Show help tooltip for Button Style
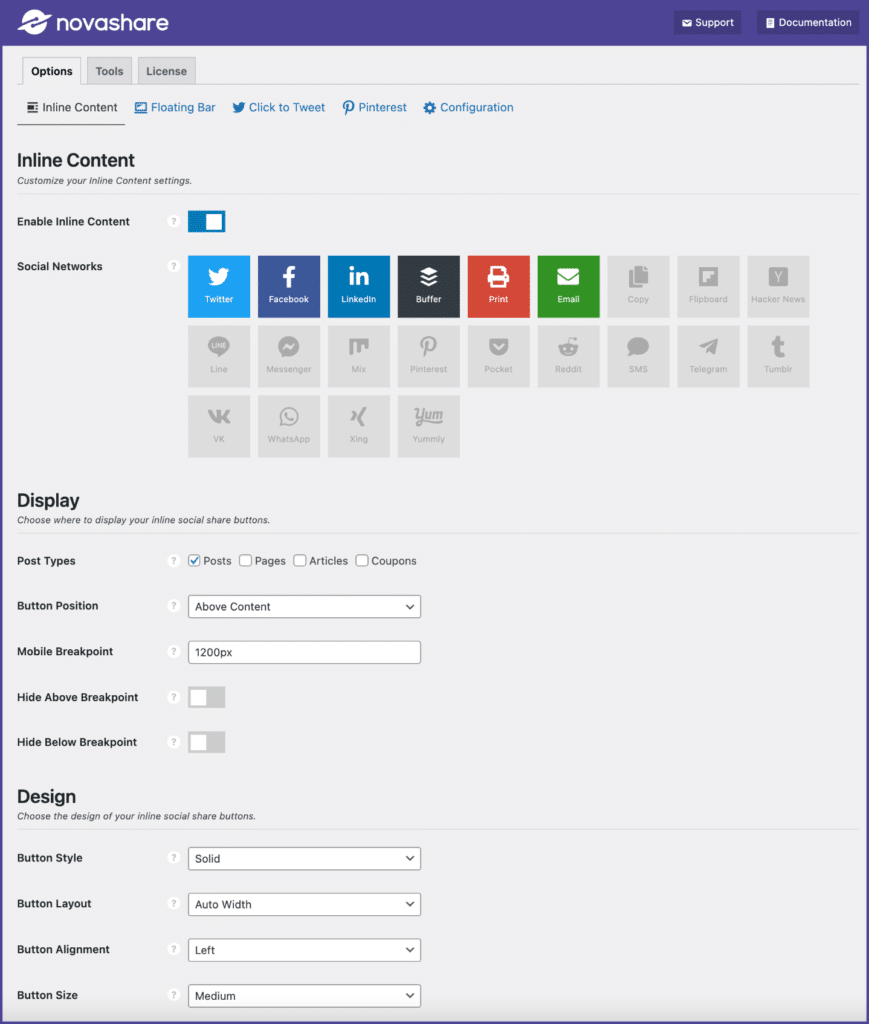Image resolution: width=869 pixels, height=1024 pixels. coord(173,858)
